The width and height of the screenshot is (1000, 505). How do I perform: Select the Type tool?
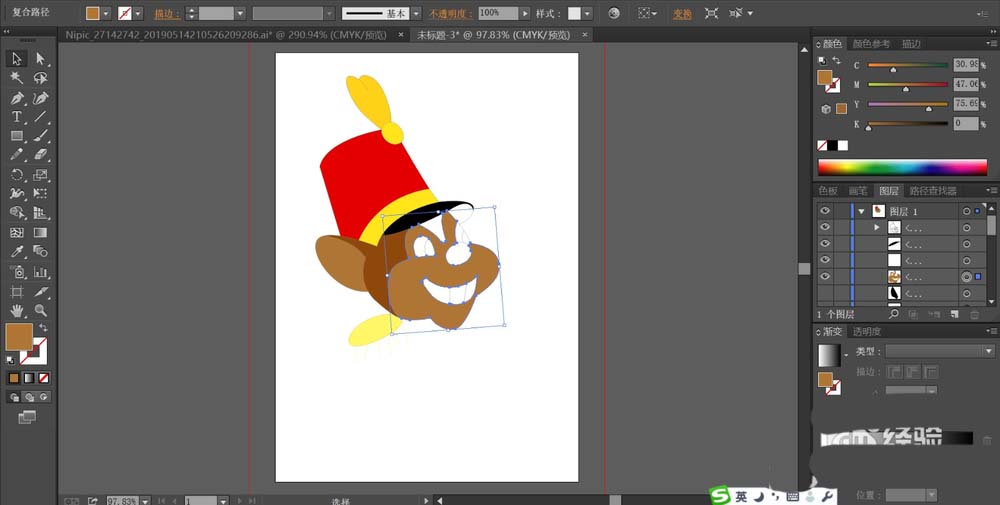pyautogui.click(x=17, y=117)
